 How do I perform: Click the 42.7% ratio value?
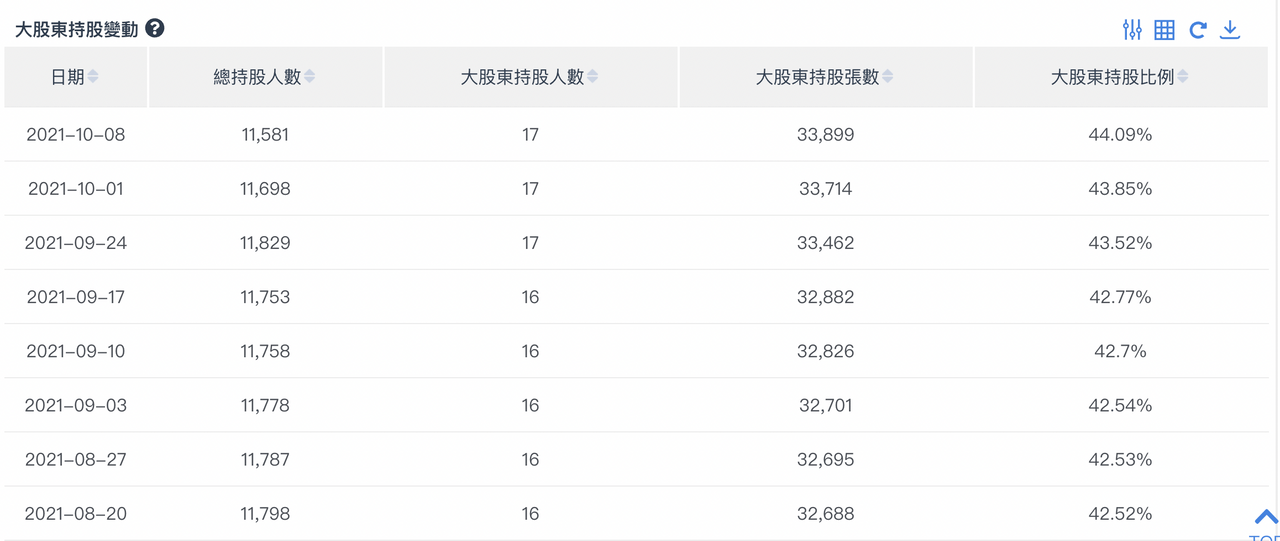1120,351
